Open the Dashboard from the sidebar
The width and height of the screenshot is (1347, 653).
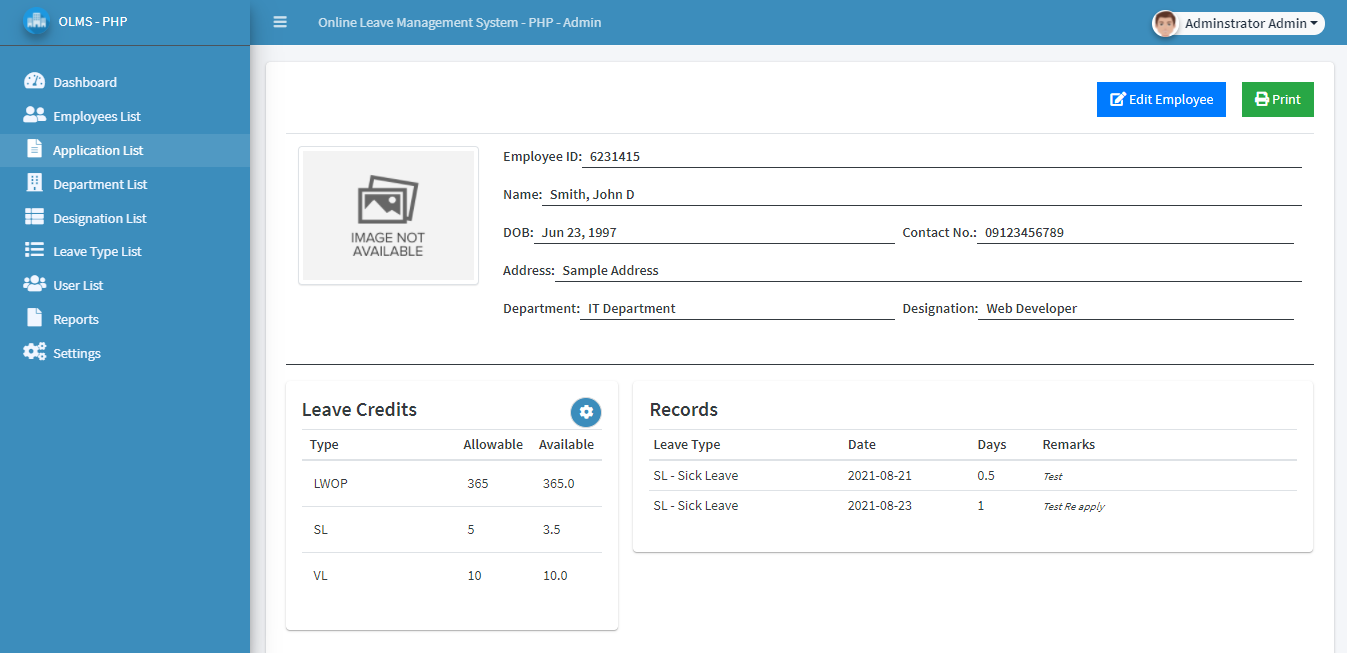[x=33, y=81]
